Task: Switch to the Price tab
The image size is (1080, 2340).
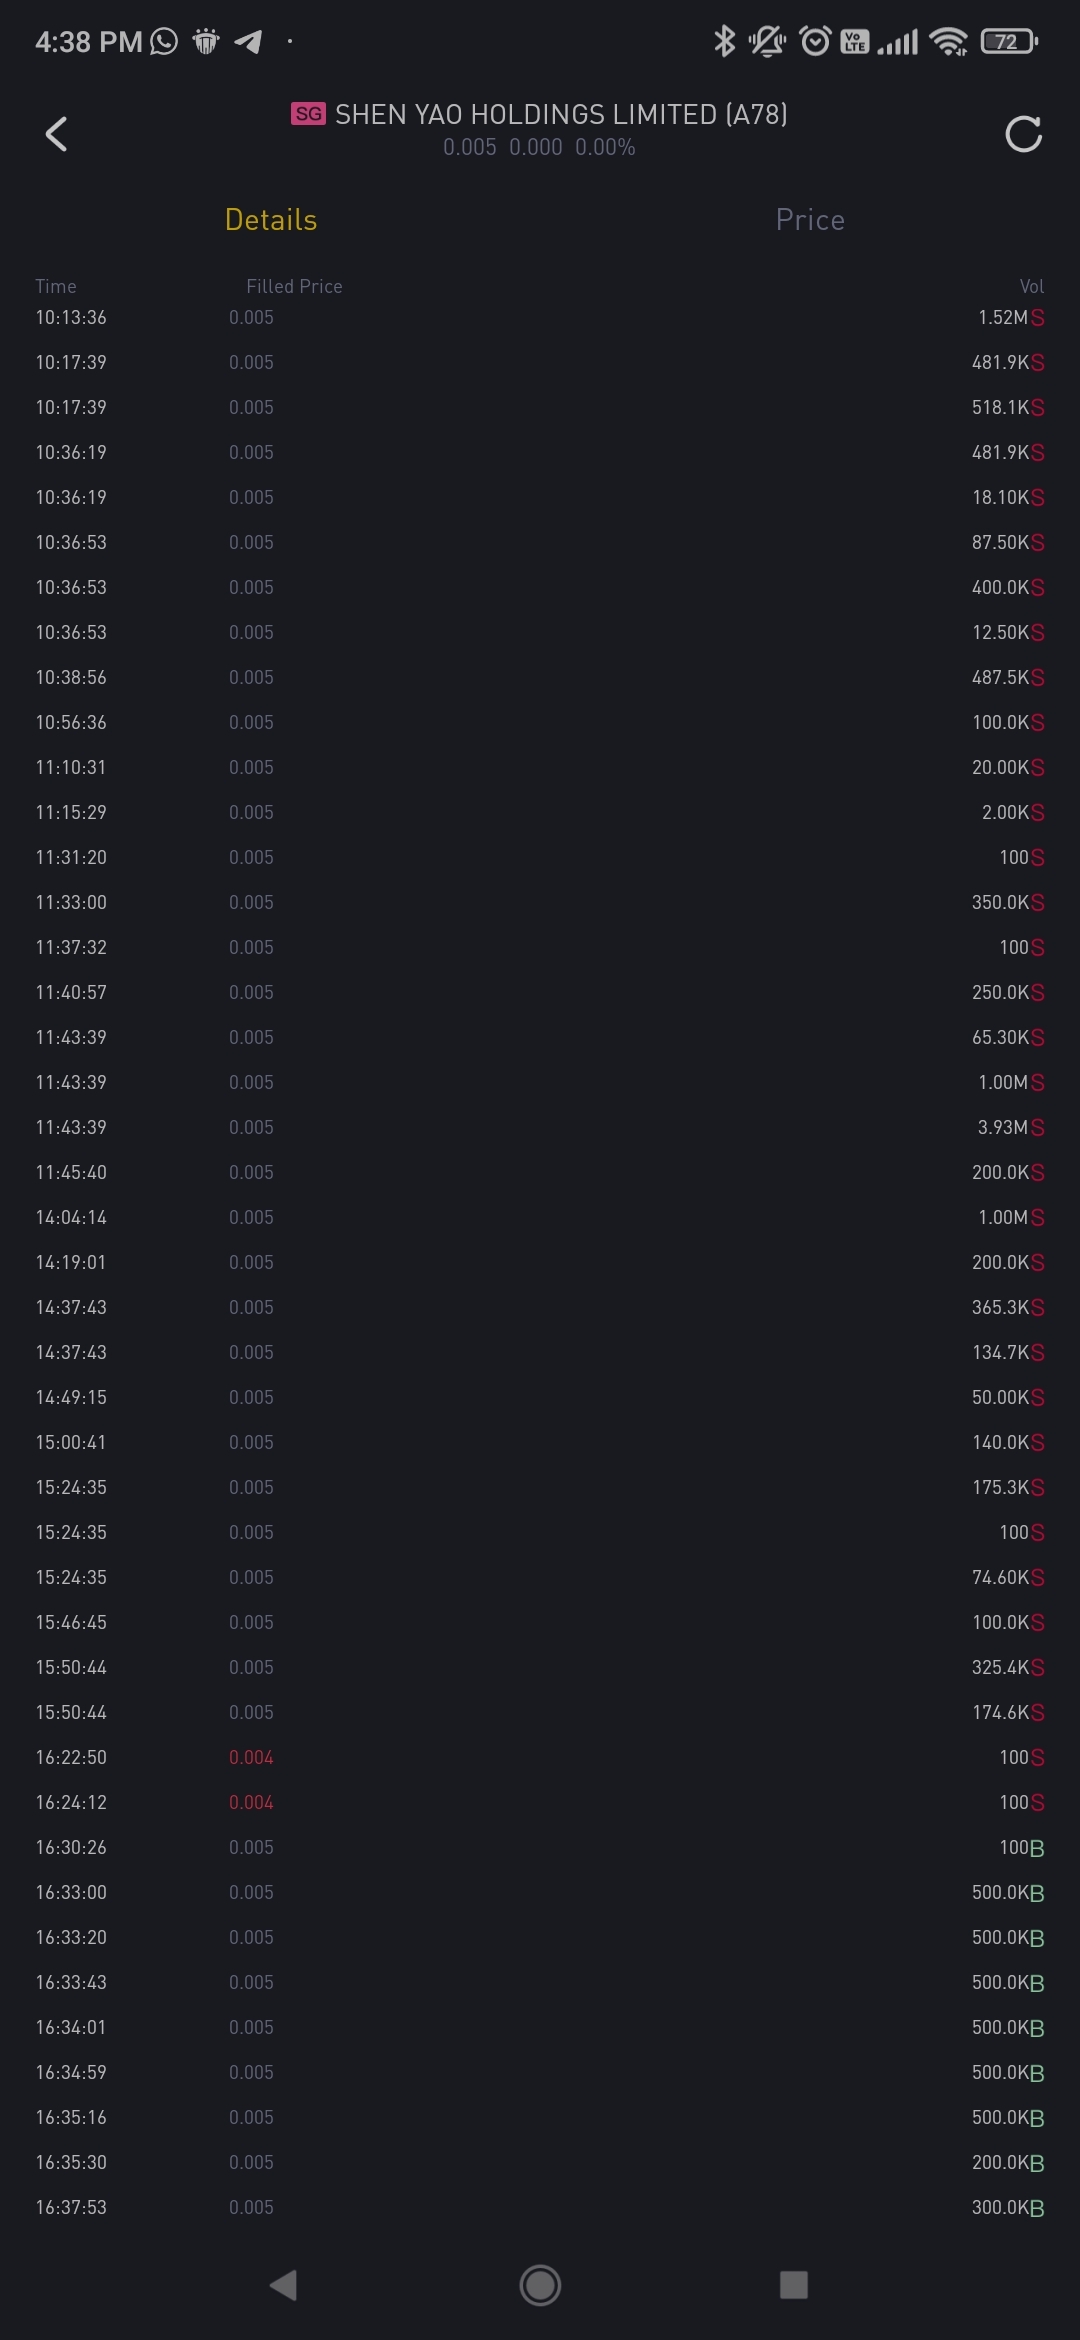Action: (x=810, y=220)
